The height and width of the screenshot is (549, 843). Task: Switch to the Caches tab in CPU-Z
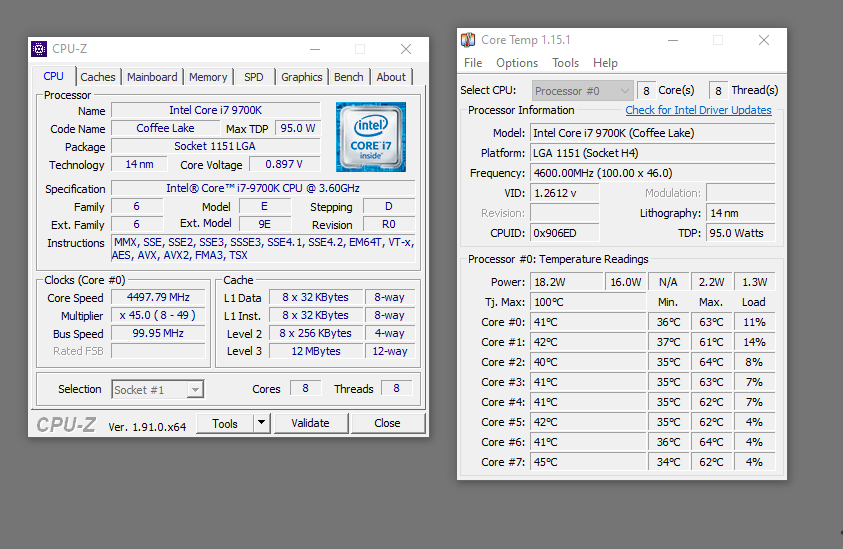click(98, 77)
